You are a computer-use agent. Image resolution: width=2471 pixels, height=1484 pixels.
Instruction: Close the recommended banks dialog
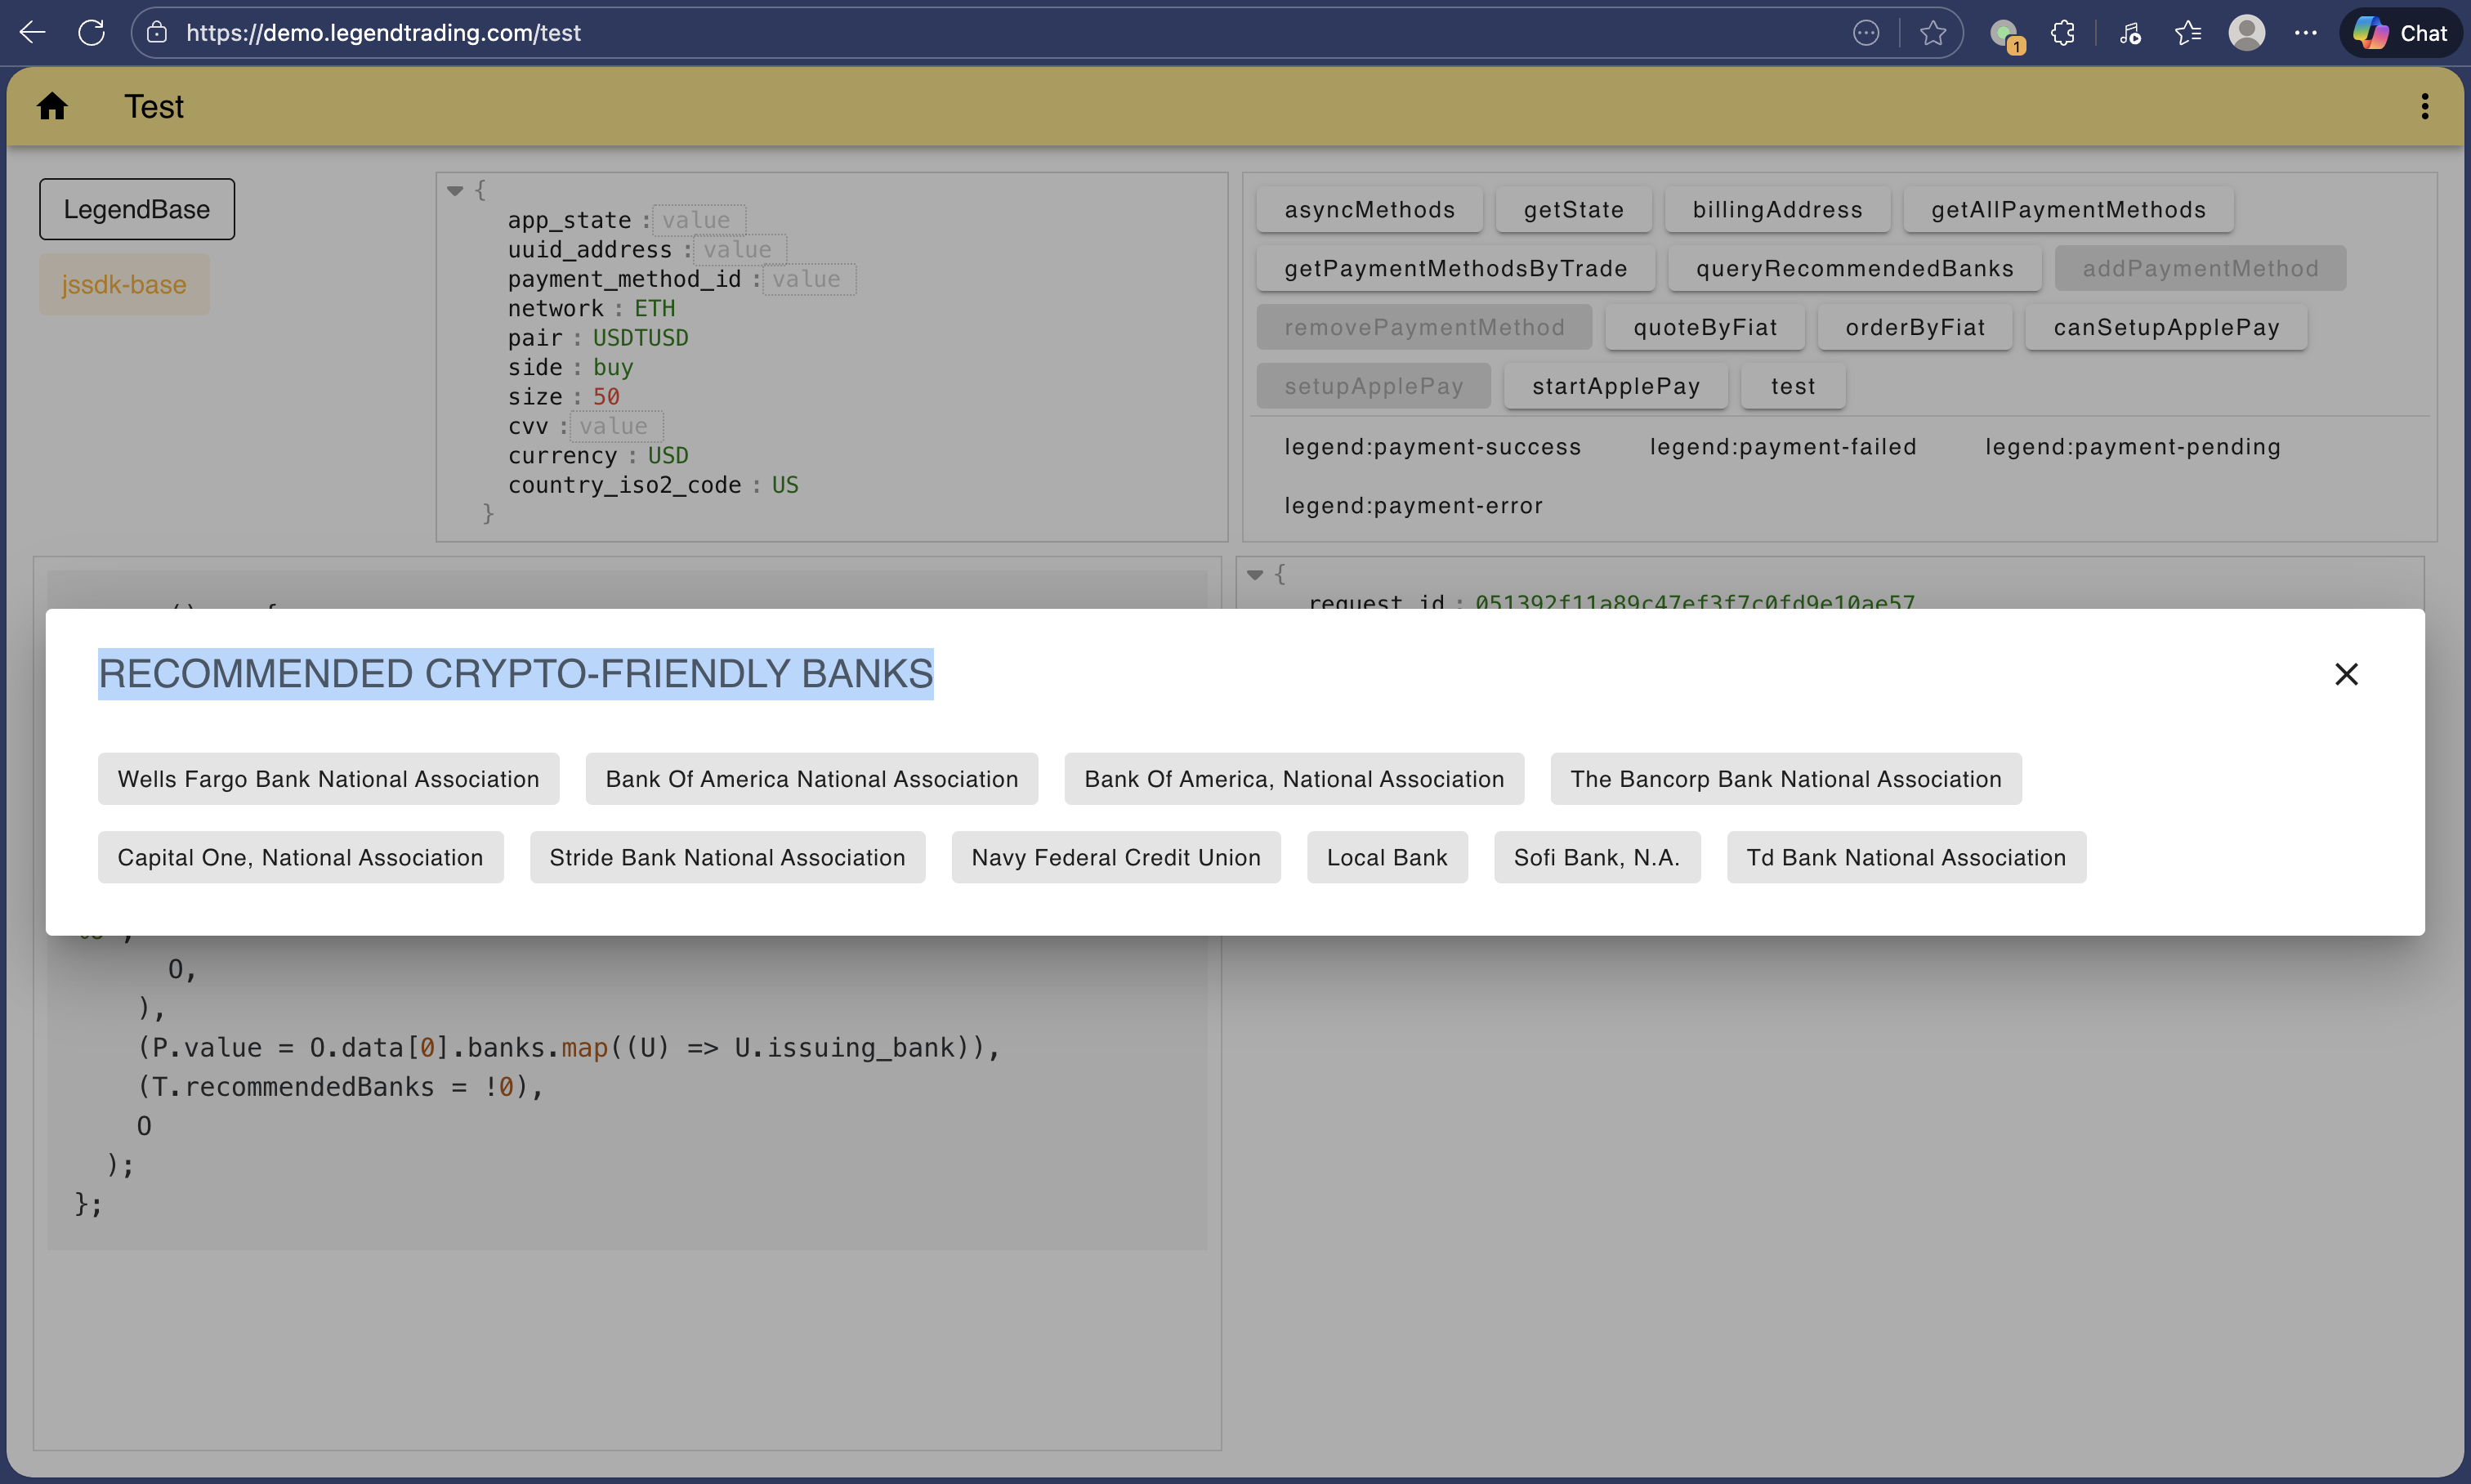point(2346,674)
